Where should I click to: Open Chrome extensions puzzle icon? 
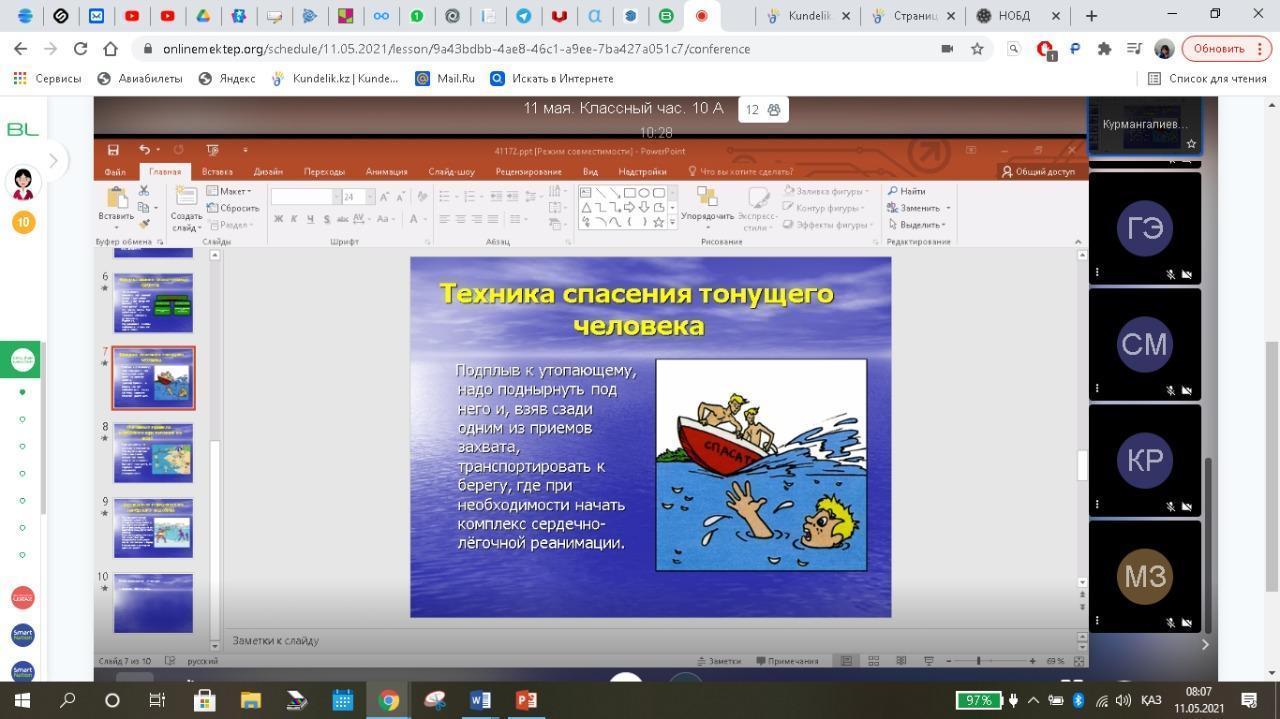(1104, 49)
